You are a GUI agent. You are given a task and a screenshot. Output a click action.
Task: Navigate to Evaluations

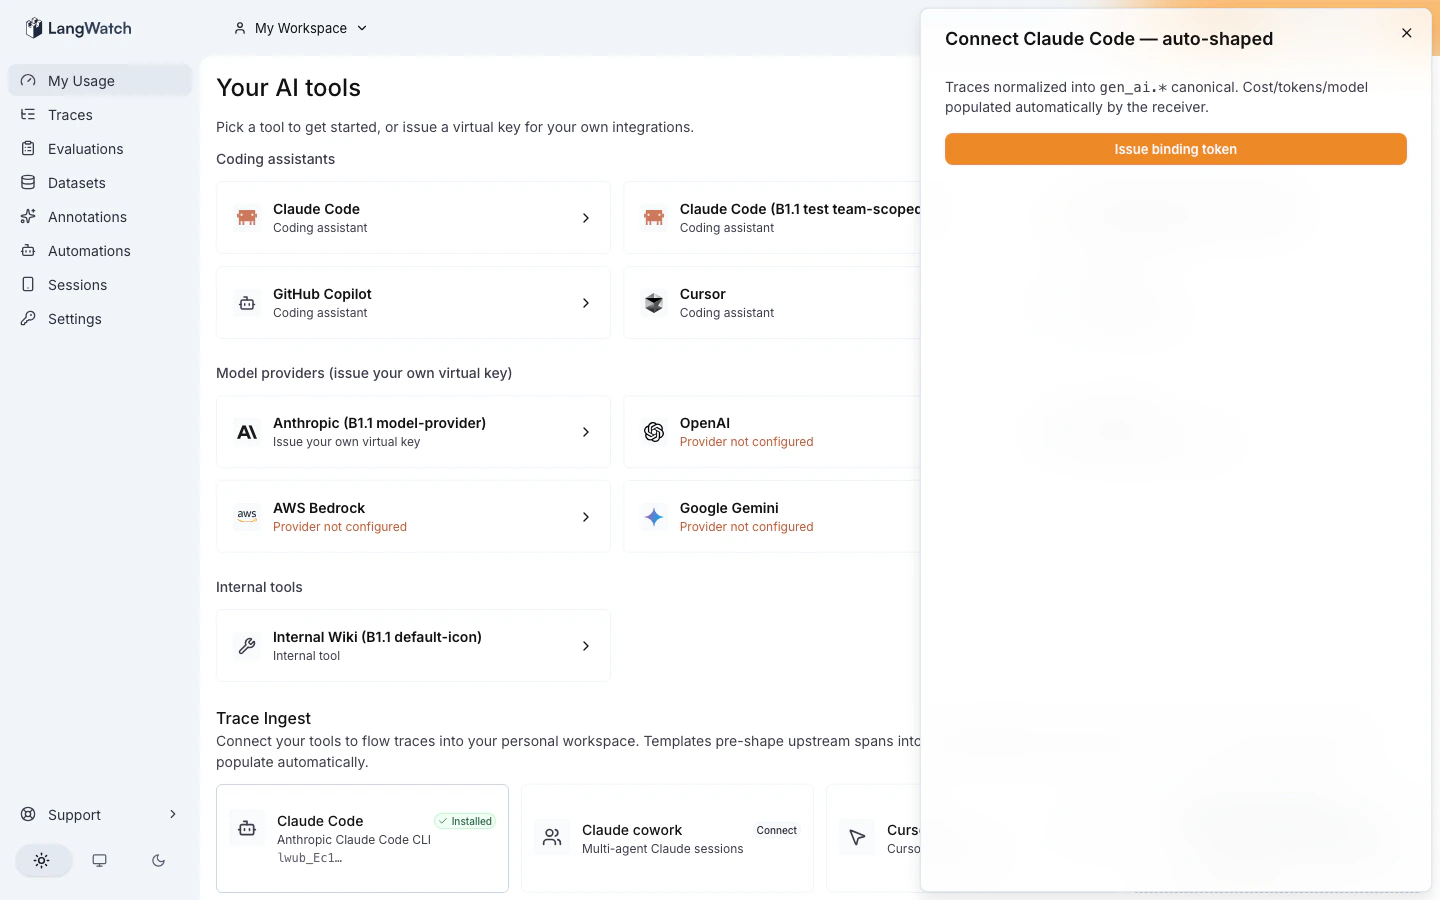100,149
